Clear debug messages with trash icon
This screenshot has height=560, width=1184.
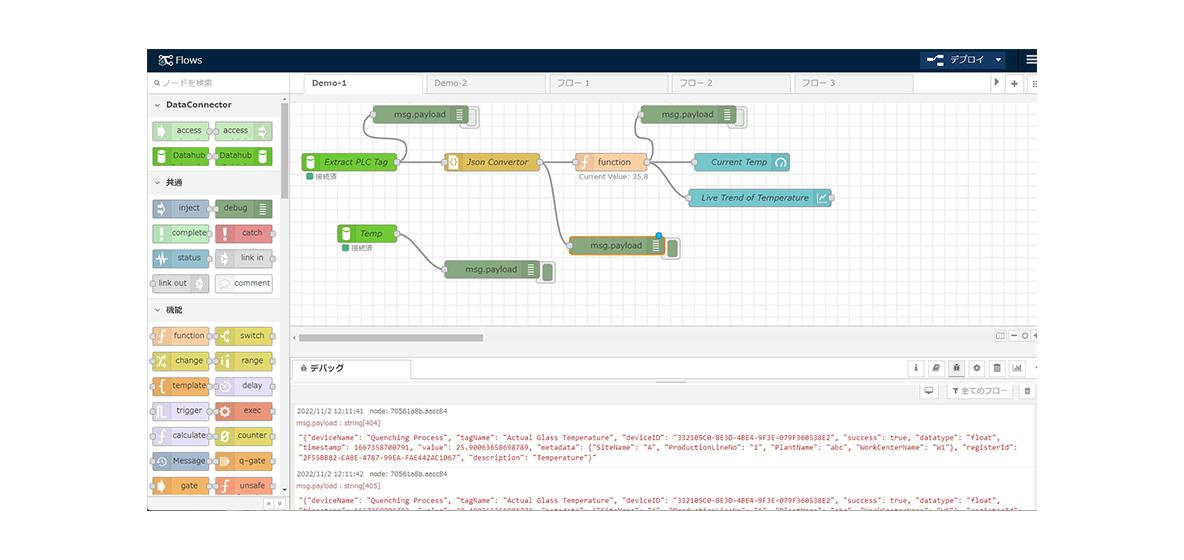1027,391
